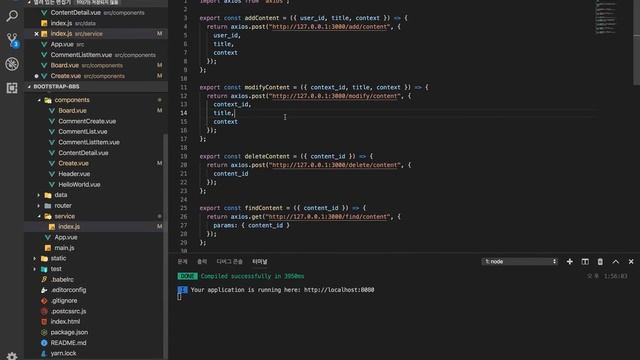640x360 pixels.
Task: Close the open editor index.js src/service
Action: [36, 34]
